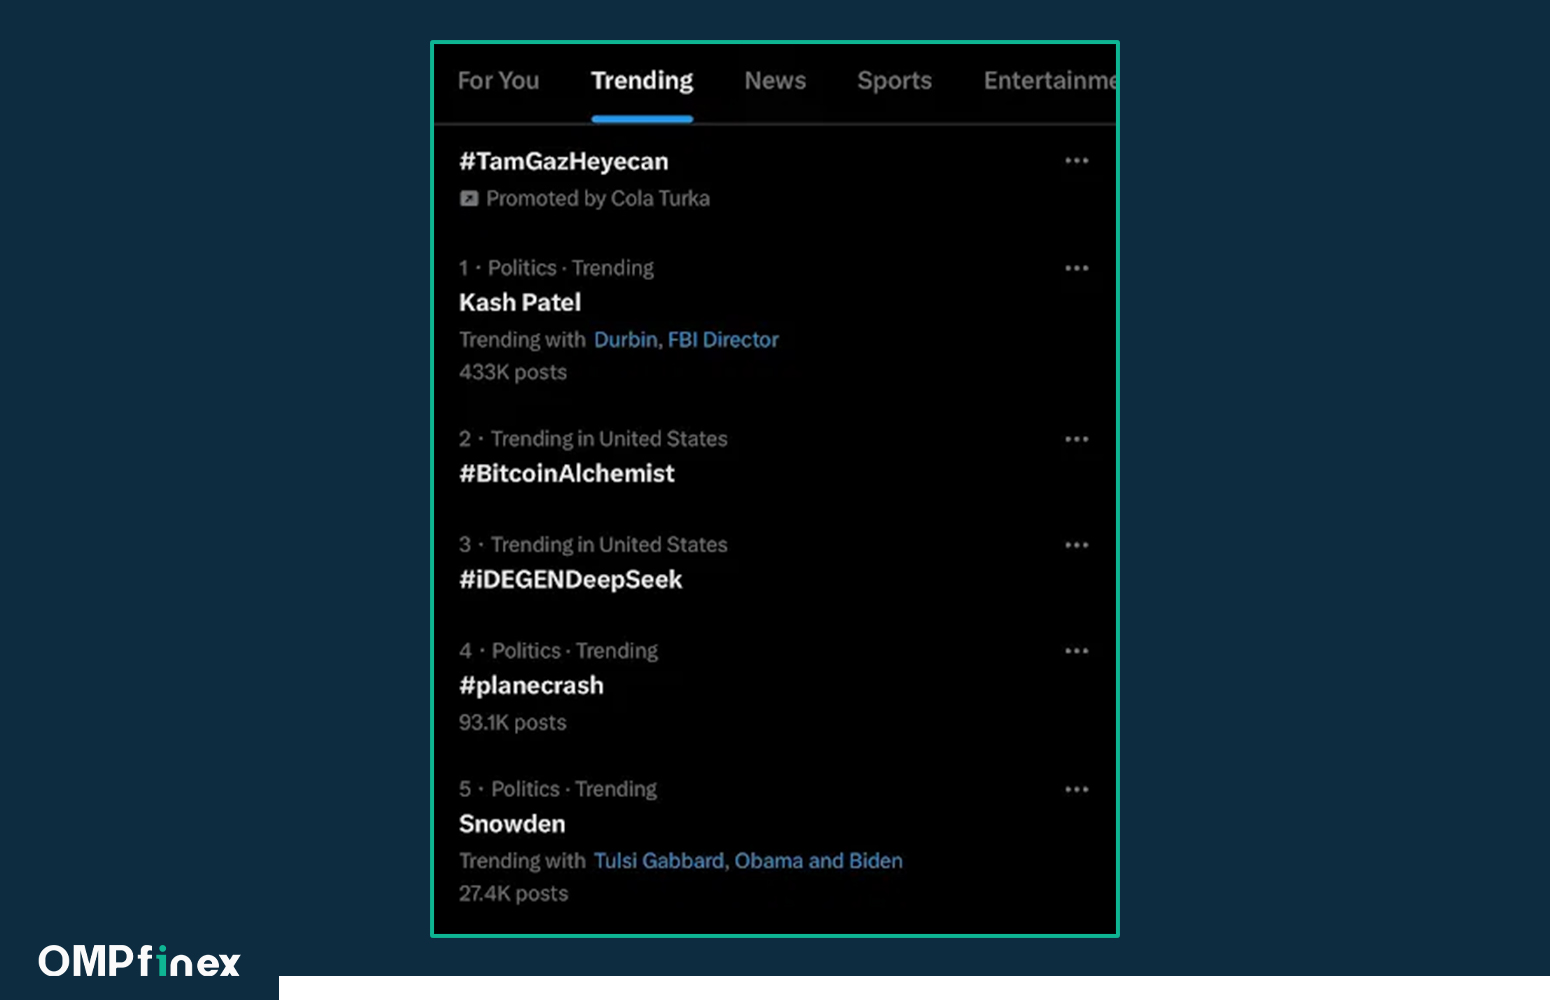
Task: Go to the Sports tab
Action: point(894,81)
